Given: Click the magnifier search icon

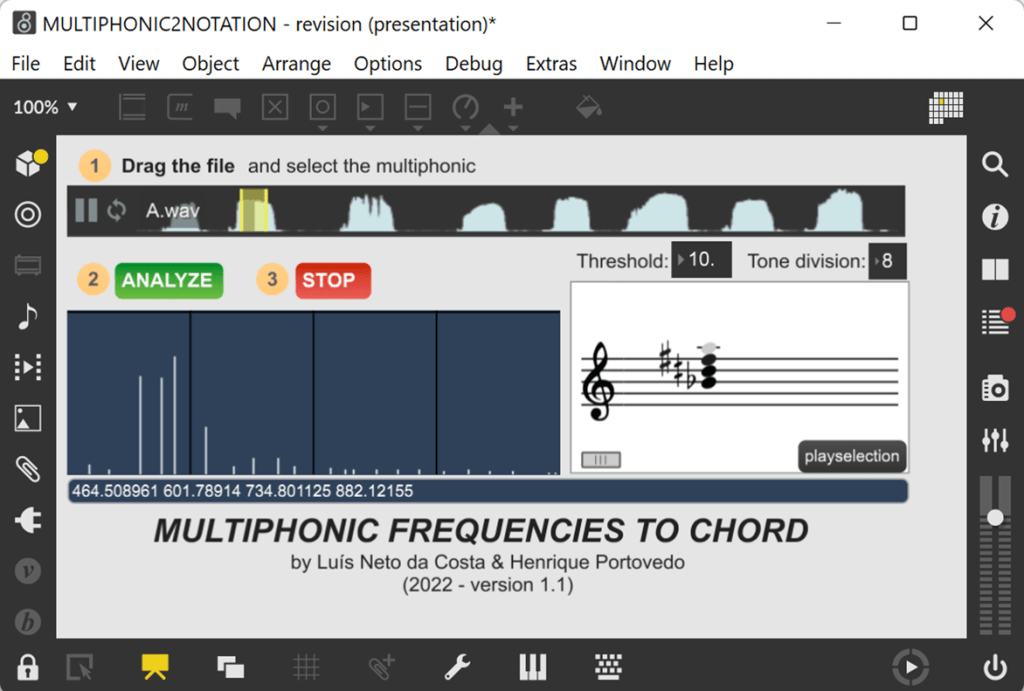Looking at the screenshot, I should click(x=994, y=165).
